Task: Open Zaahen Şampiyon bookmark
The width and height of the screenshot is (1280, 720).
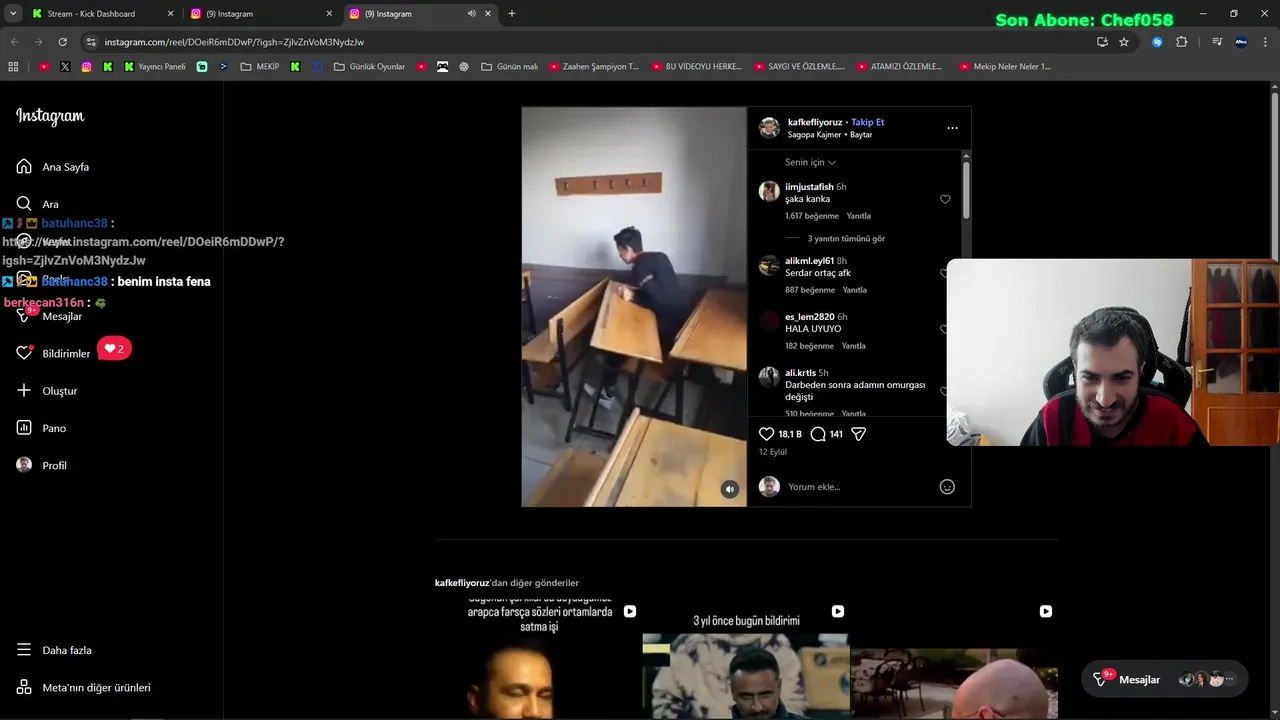Action: (x=593, y=67)
